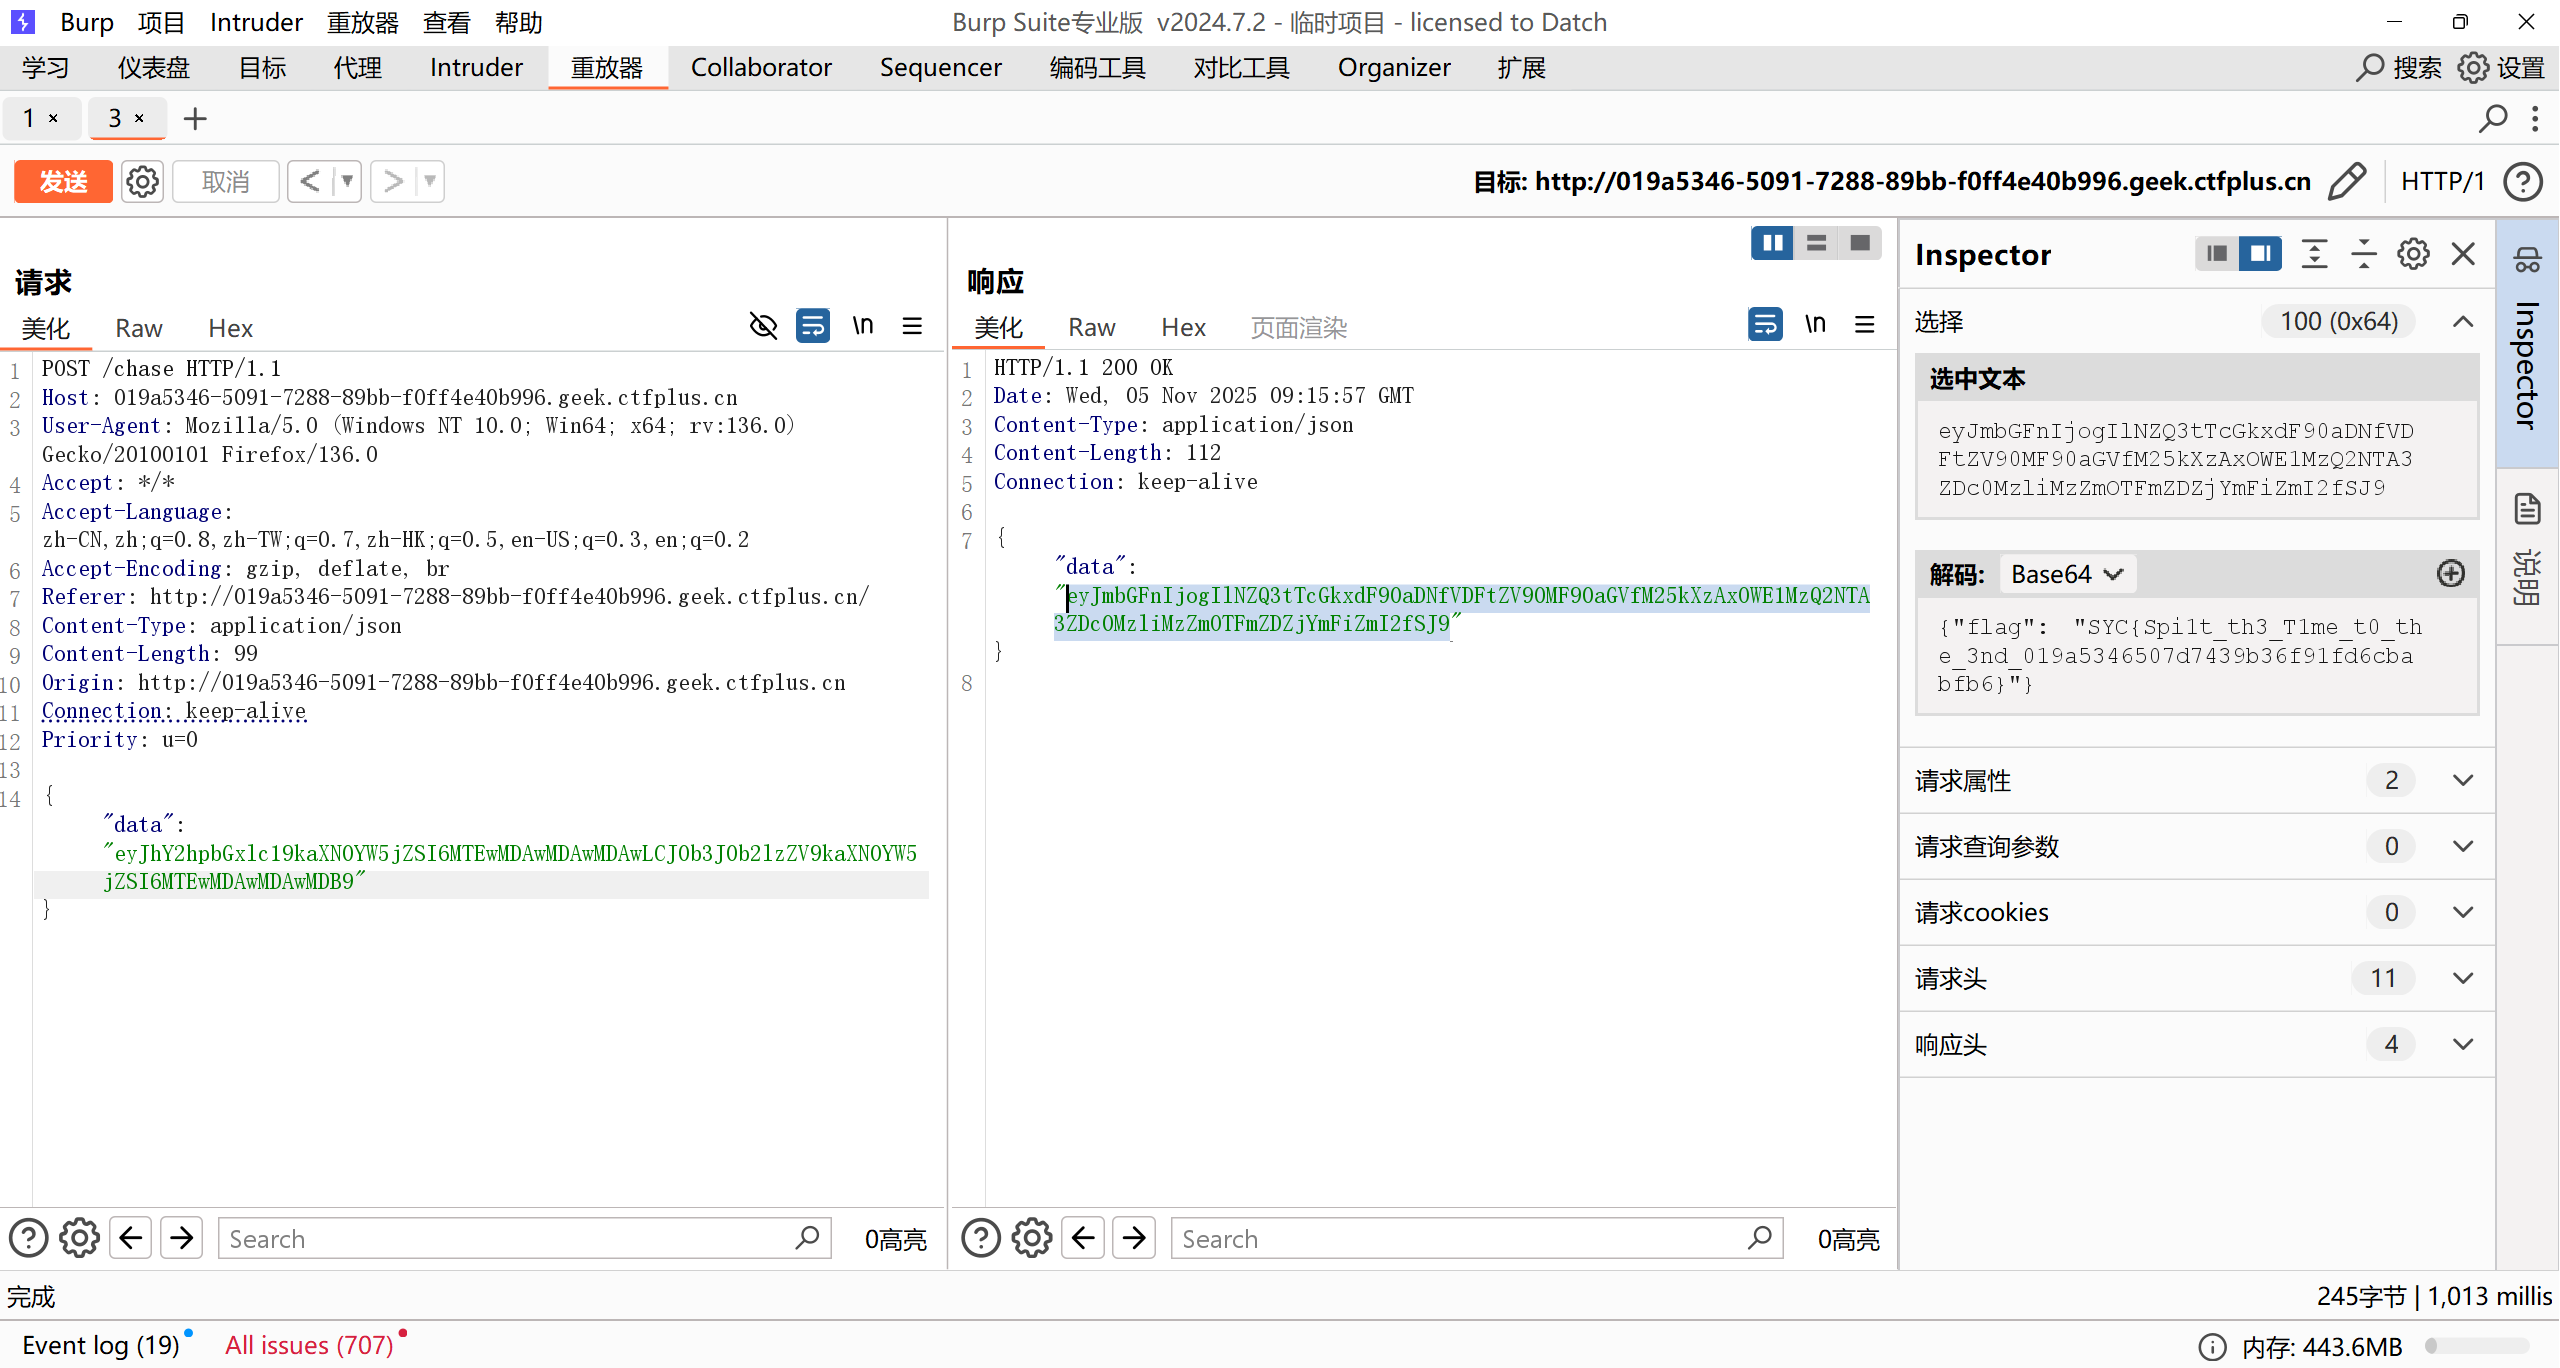
Task: Toggle line wrap in response pane
Action: [x=1765, y=325]
